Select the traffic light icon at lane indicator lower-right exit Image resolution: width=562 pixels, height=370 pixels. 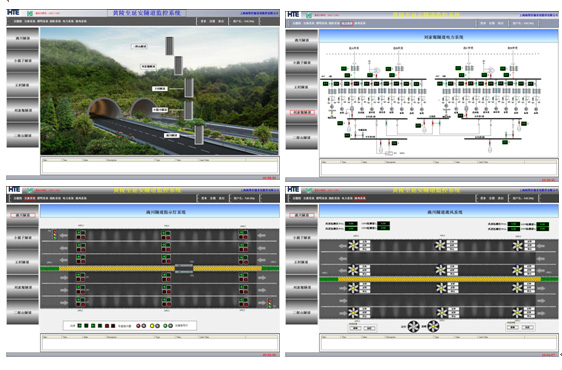pos(270,303)
